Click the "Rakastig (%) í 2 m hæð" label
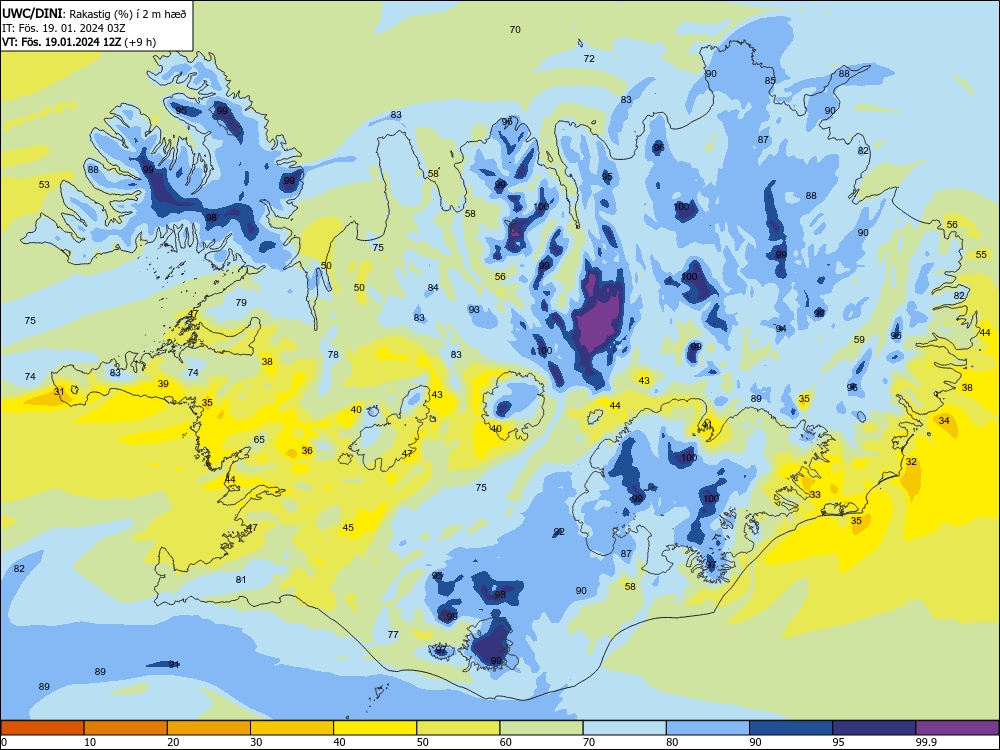The width and height of the screenshot is (1000, 750). click(x=128, y=14)
